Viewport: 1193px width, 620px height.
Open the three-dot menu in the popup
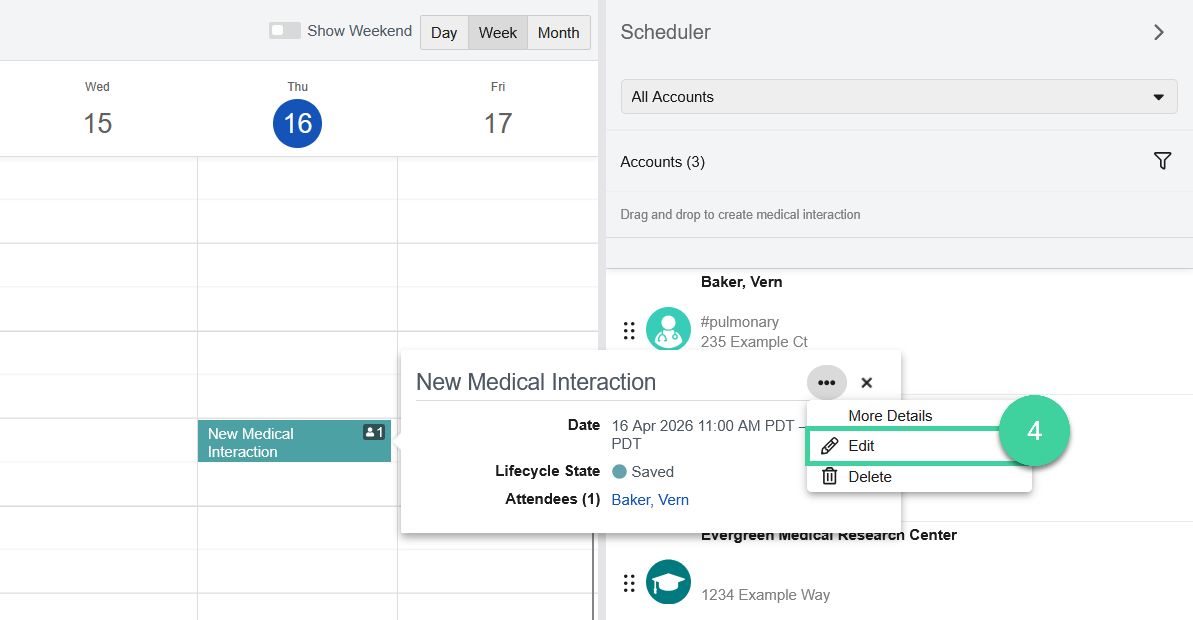[x=826, y=382]
